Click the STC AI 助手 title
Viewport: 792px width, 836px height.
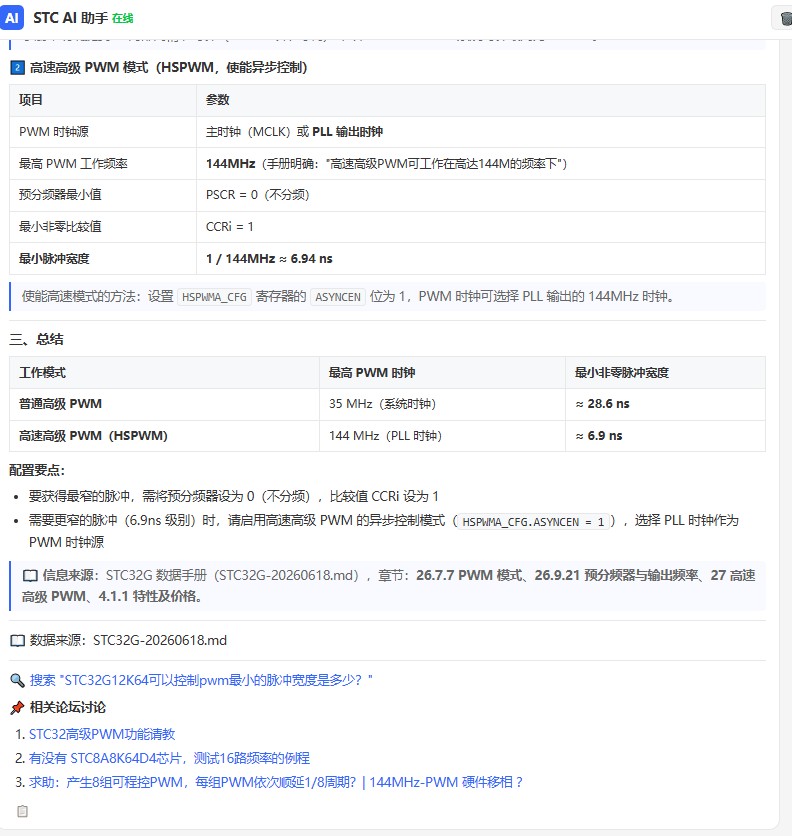click(70, 18)
